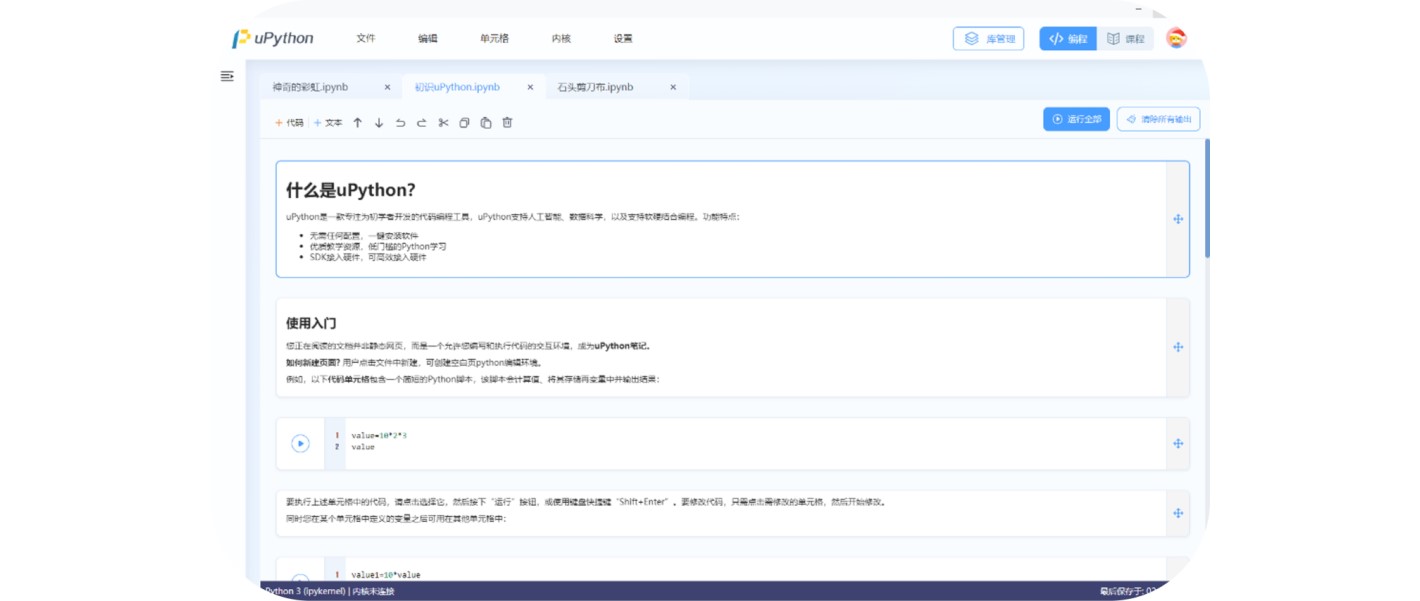Switch to 编程 (coding) mode
The image size is (1420, 601).
tap(1068, 39)
